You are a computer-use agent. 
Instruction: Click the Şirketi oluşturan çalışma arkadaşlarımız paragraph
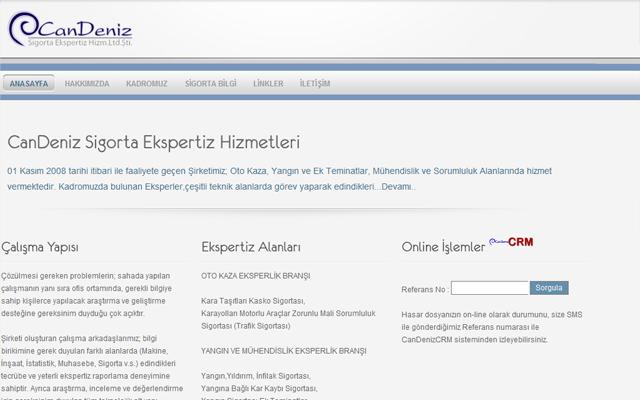coord(92,367)
